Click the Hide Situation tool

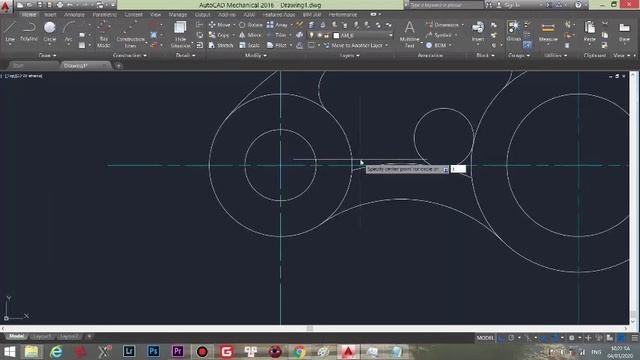pyautogui.click(x=180, y=35)
